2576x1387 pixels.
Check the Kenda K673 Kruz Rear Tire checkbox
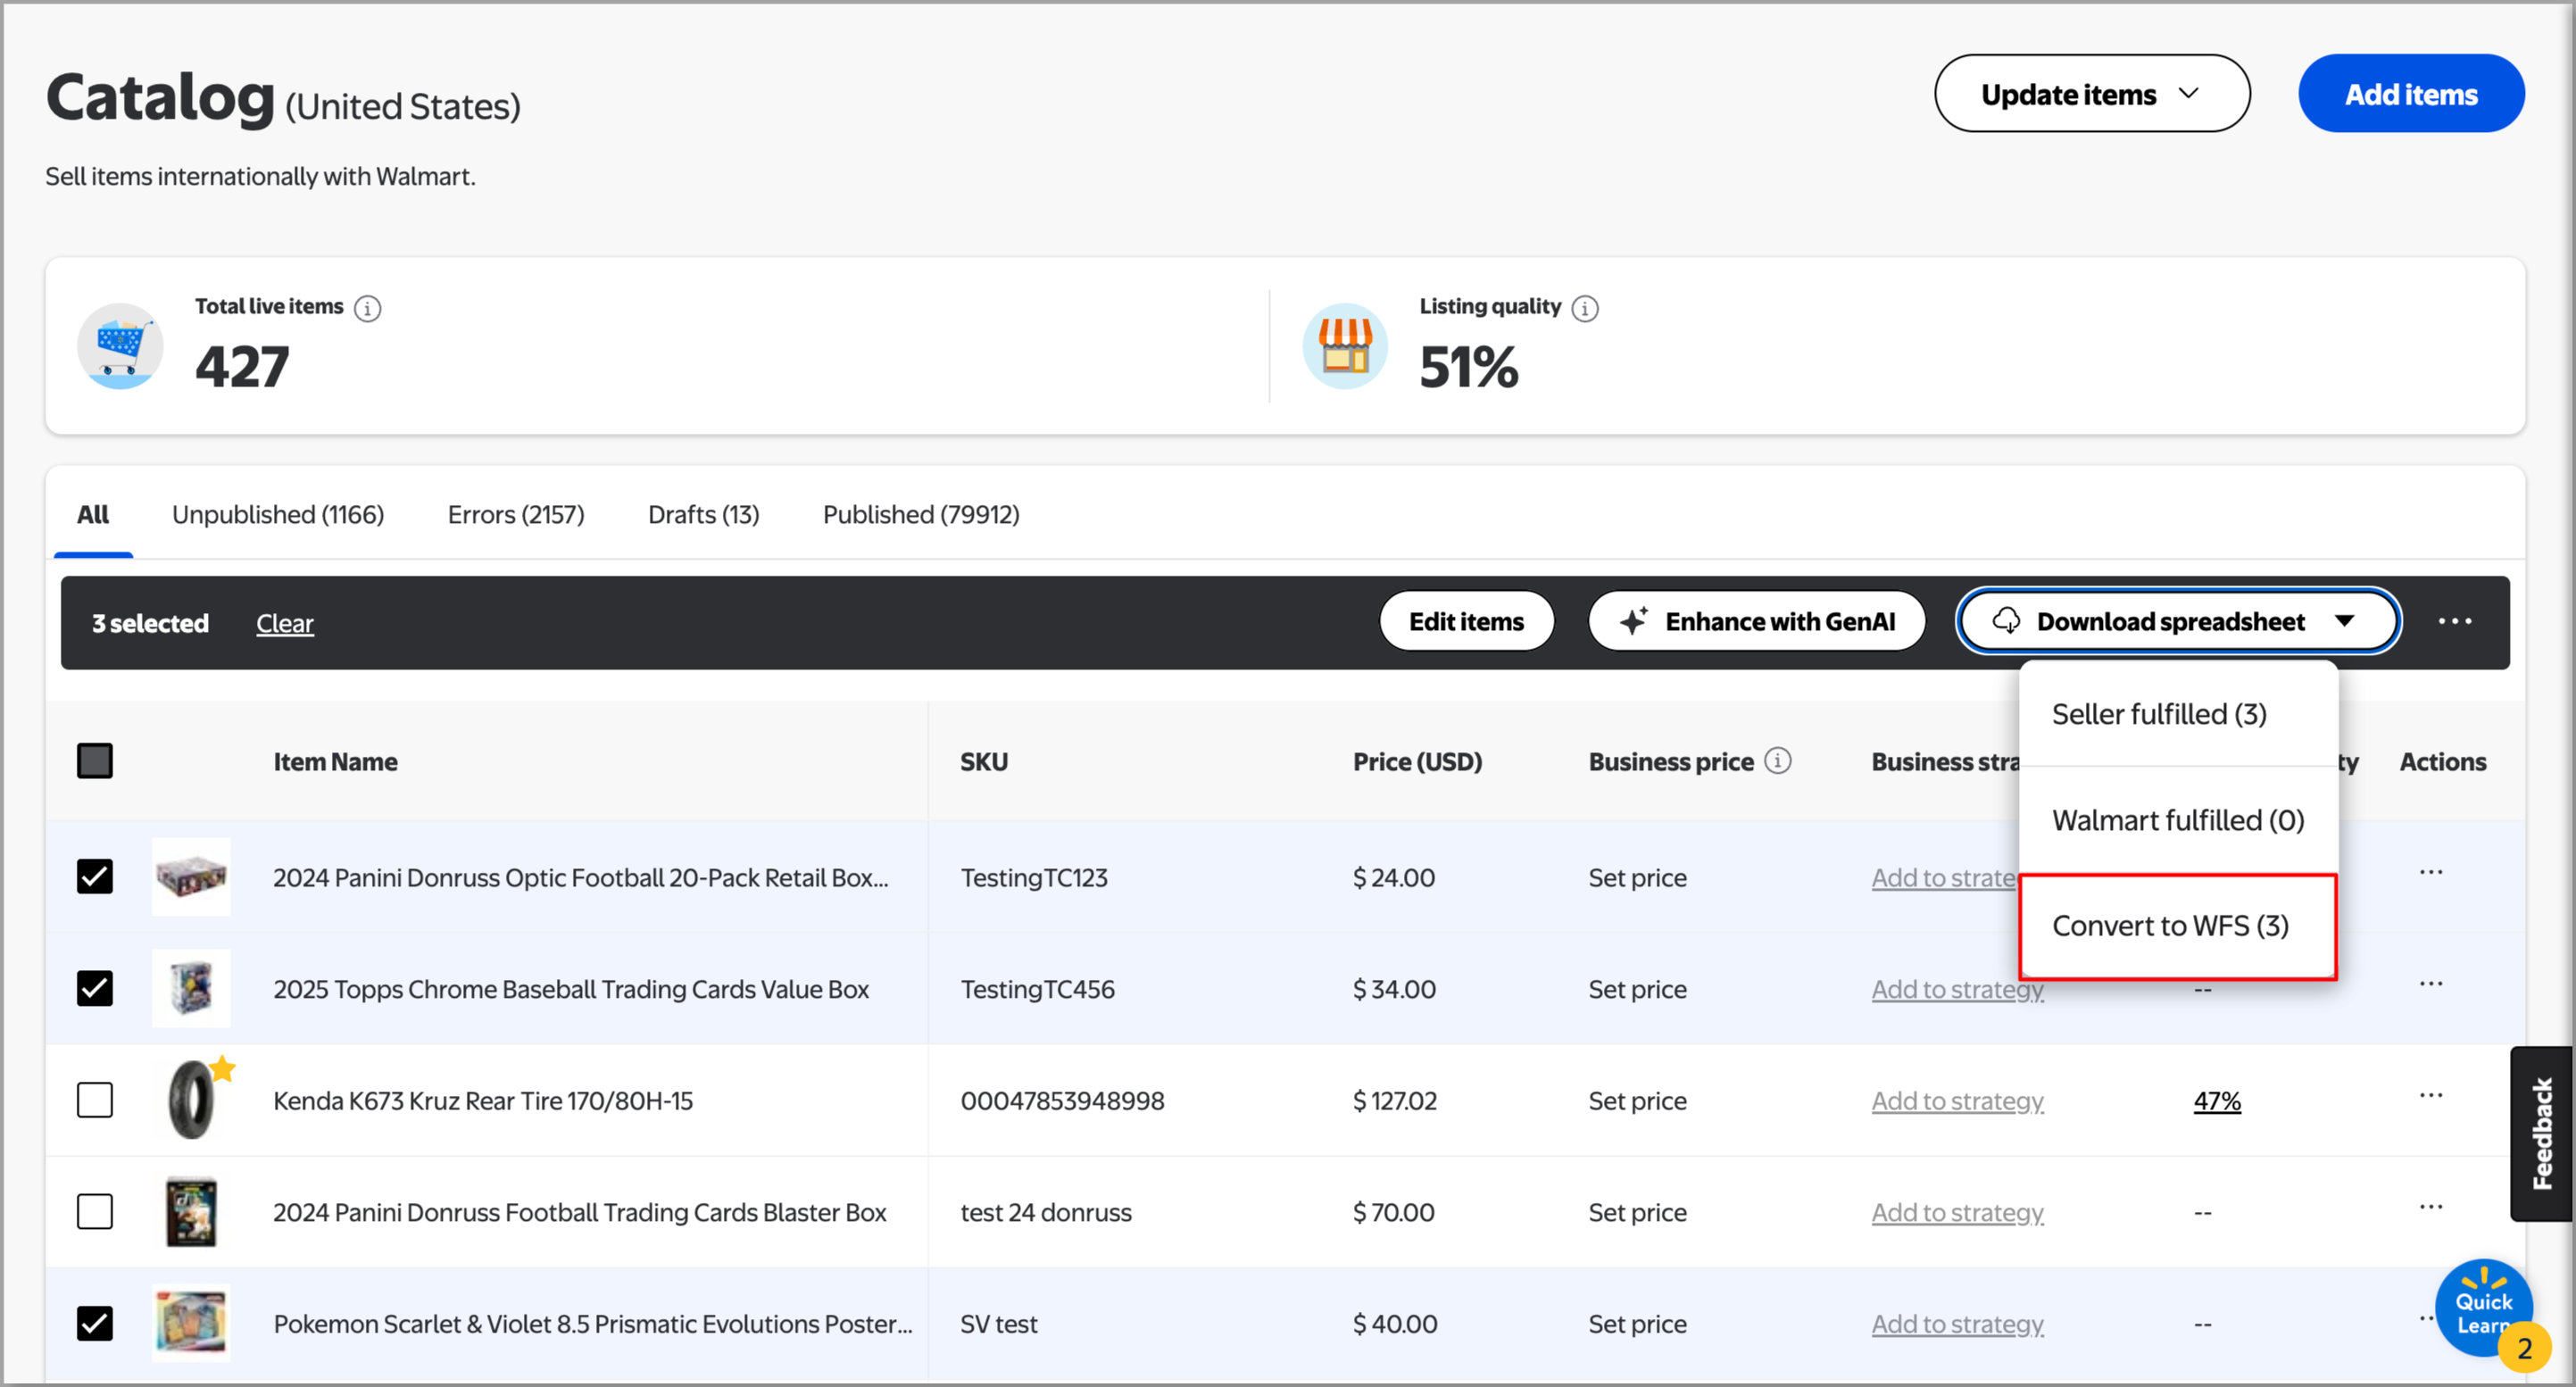(x=95, y=1100)
